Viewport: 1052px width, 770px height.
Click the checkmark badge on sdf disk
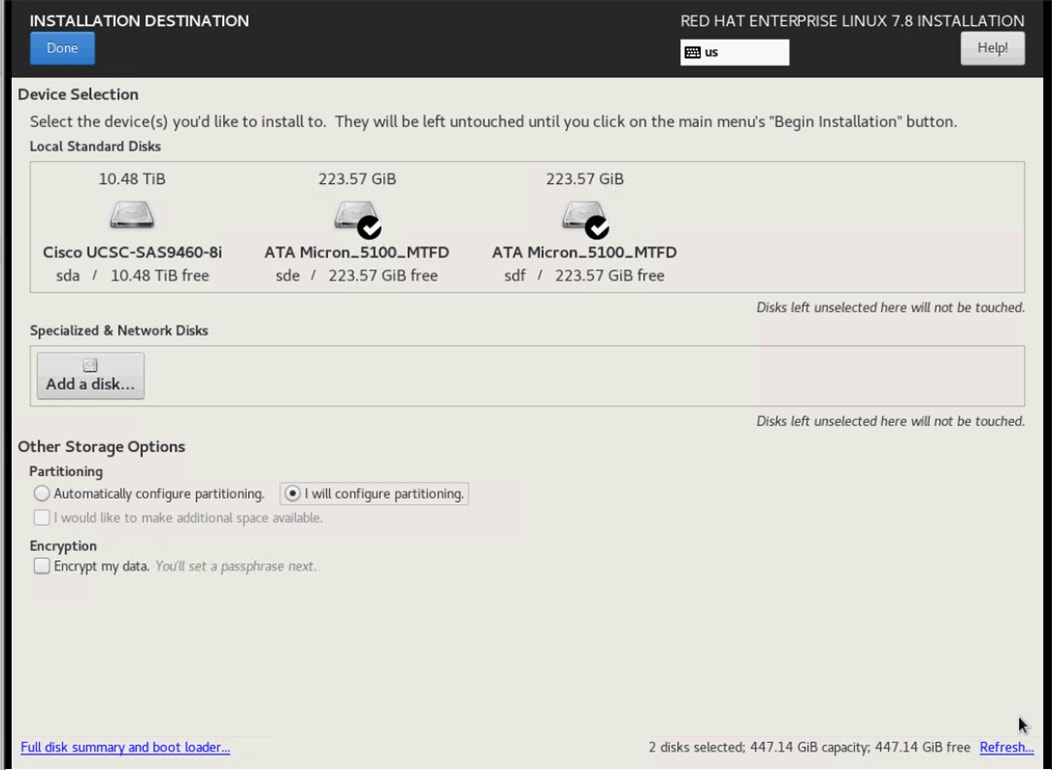597,228
